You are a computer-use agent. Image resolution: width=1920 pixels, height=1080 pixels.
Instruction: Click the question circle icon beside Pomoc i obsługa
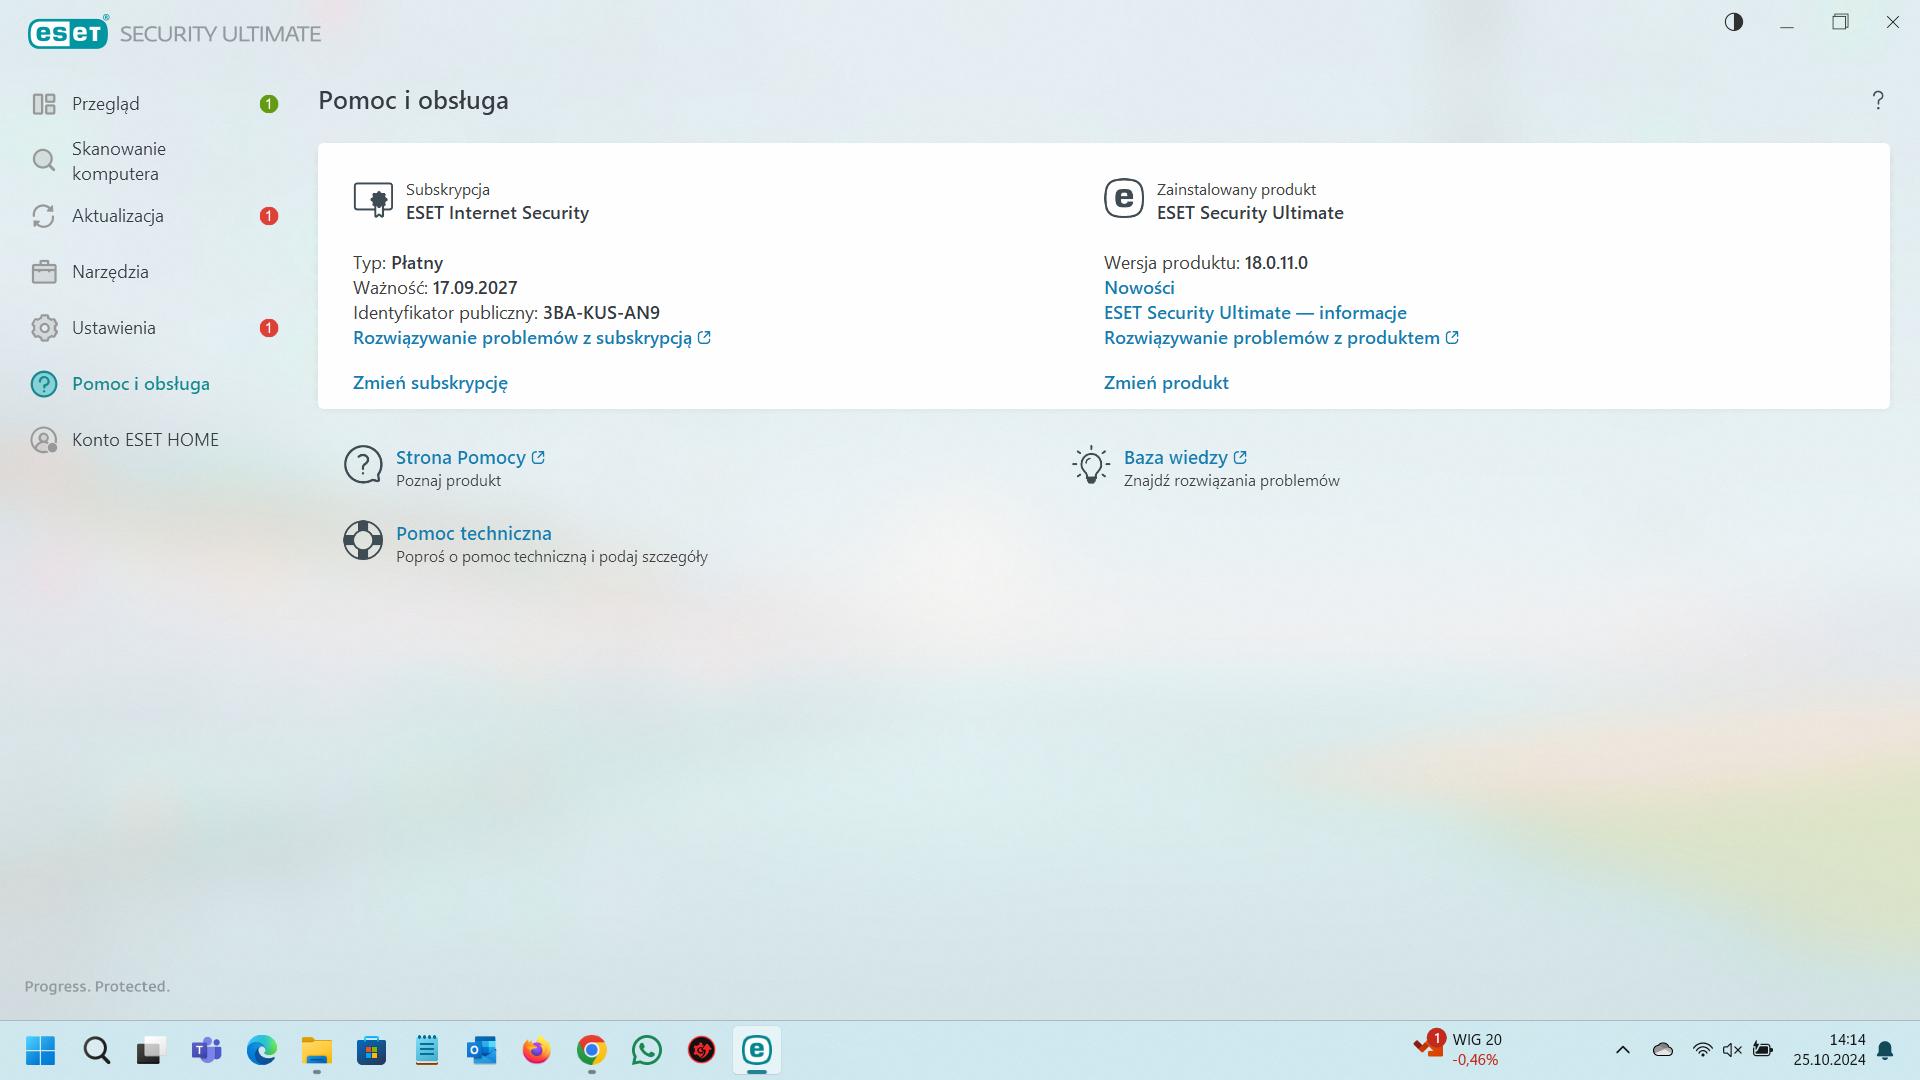coord(44,384)
